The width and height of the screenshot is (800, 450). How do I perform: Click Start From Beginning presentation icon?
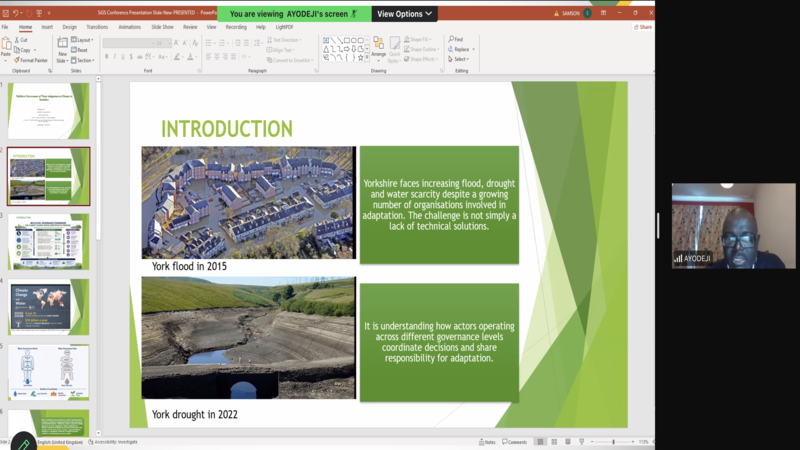click(39, 13)
